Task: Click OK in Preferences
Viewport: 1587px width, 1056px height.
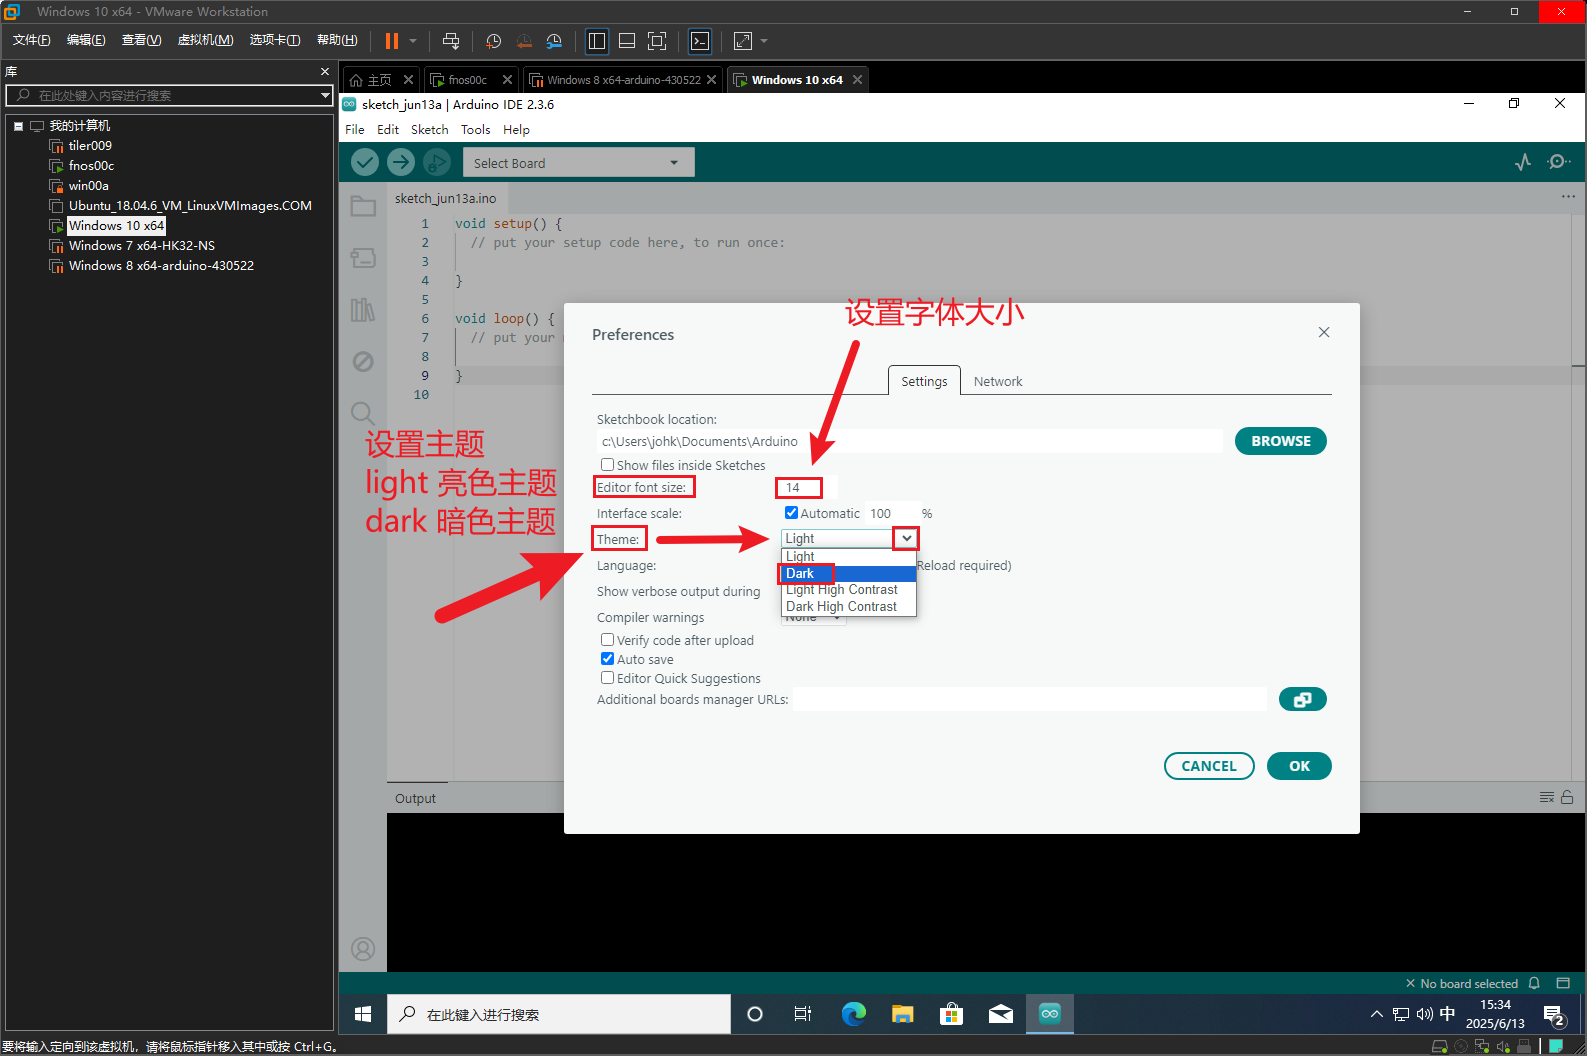Action: [x=1299, y=766]
